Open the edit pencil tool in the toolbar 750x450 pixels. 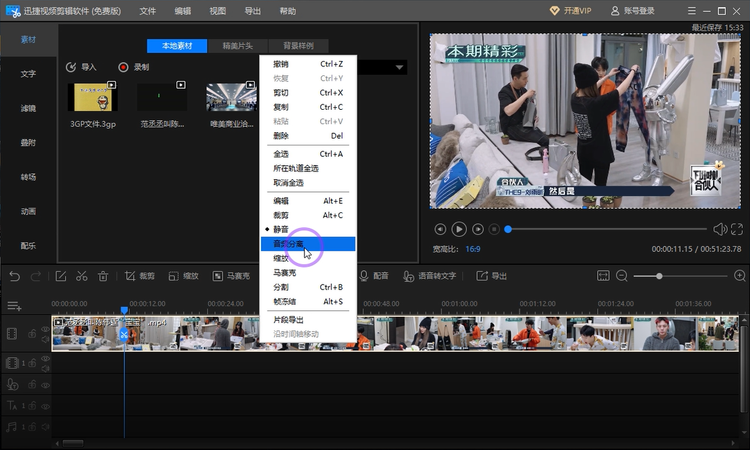[61, 276]
